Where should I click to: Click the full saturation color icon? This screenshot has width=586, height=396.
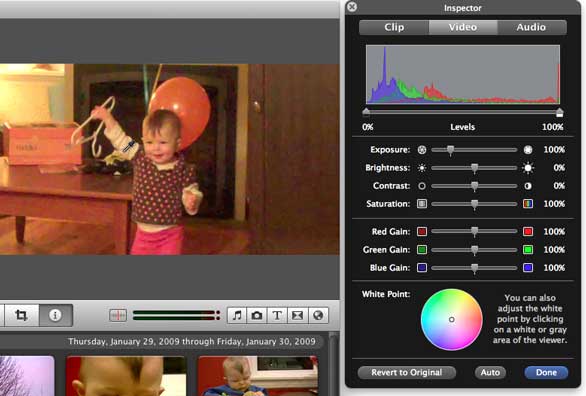click(x=528, y=204)
